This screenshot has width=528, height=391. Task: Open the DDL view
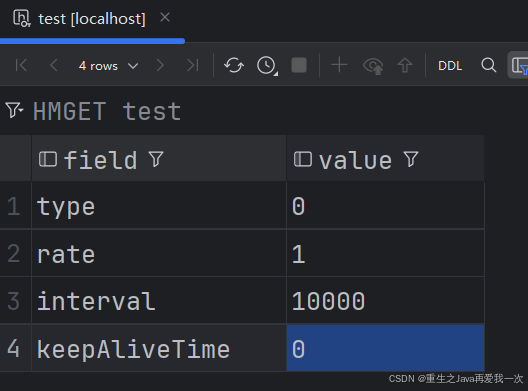click(x=450, y=66)
